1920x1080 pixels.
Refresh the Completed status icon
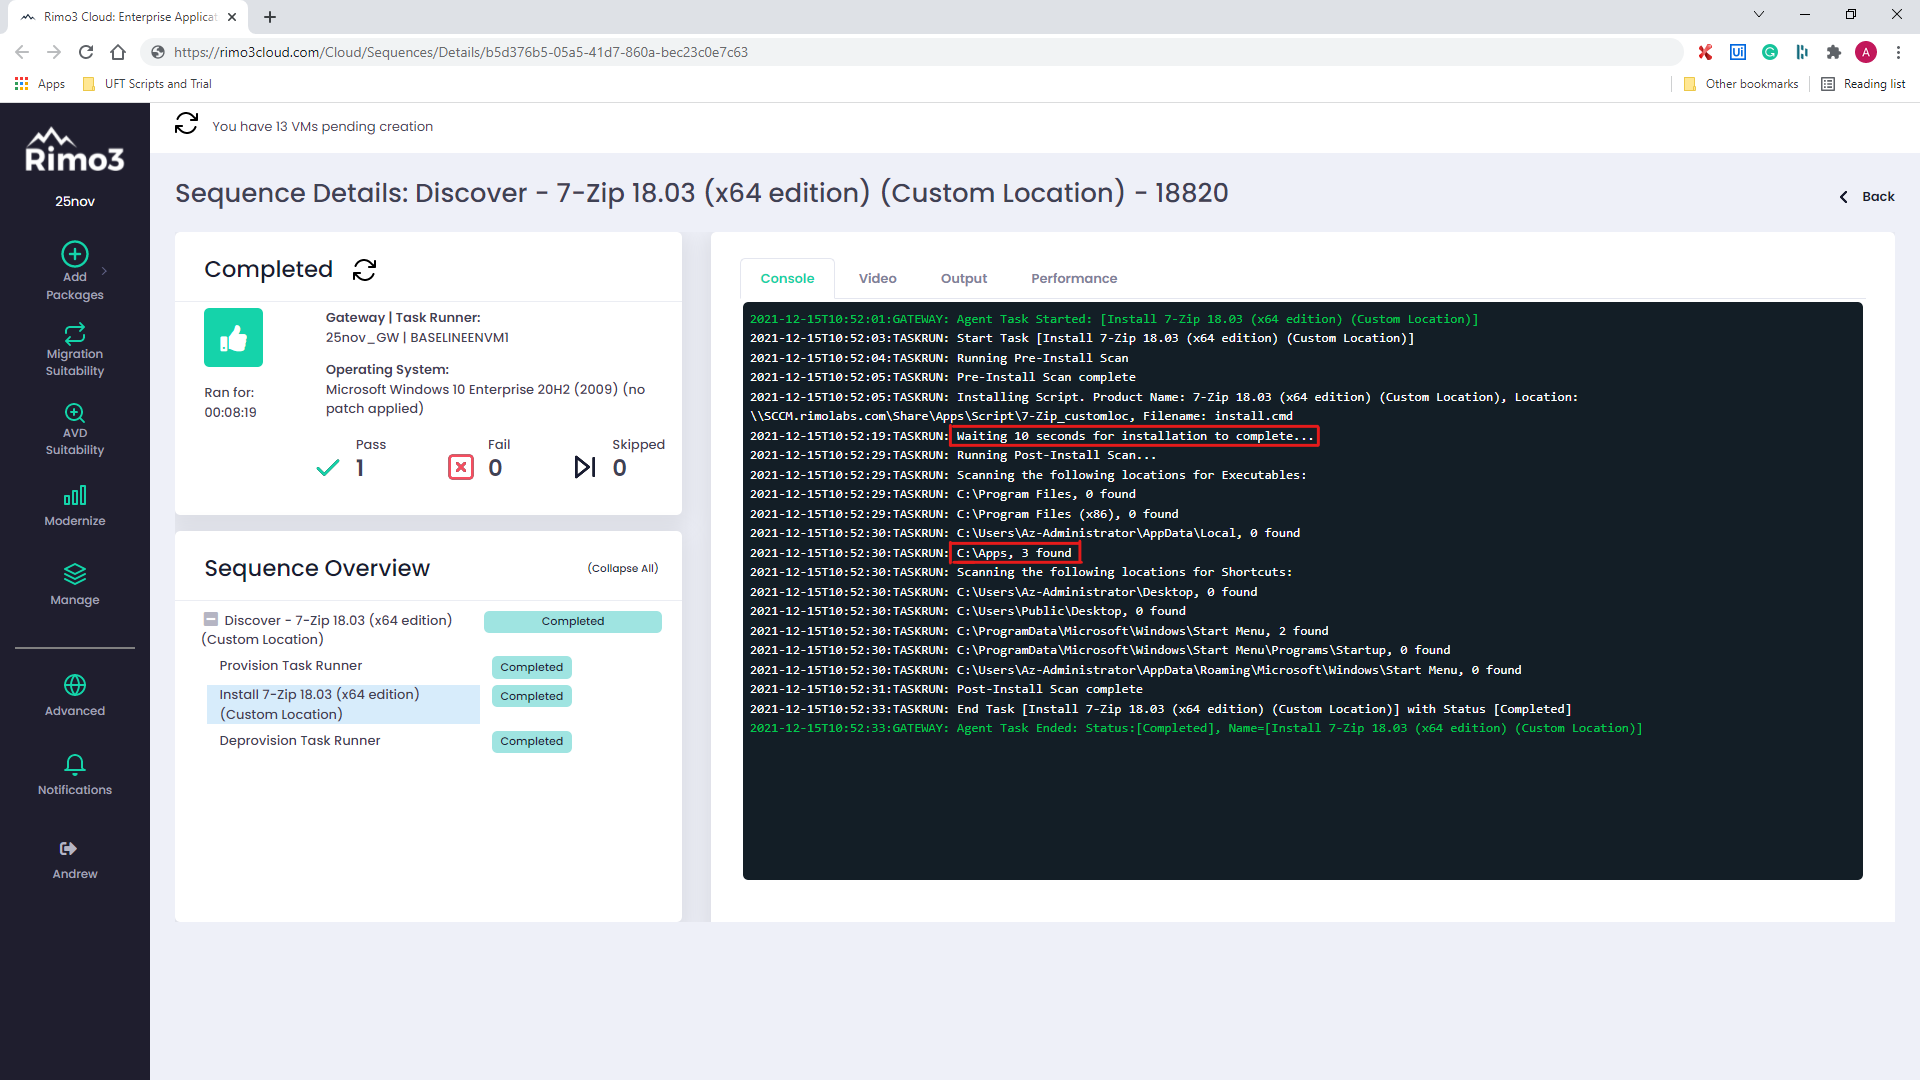coord(365,270)
